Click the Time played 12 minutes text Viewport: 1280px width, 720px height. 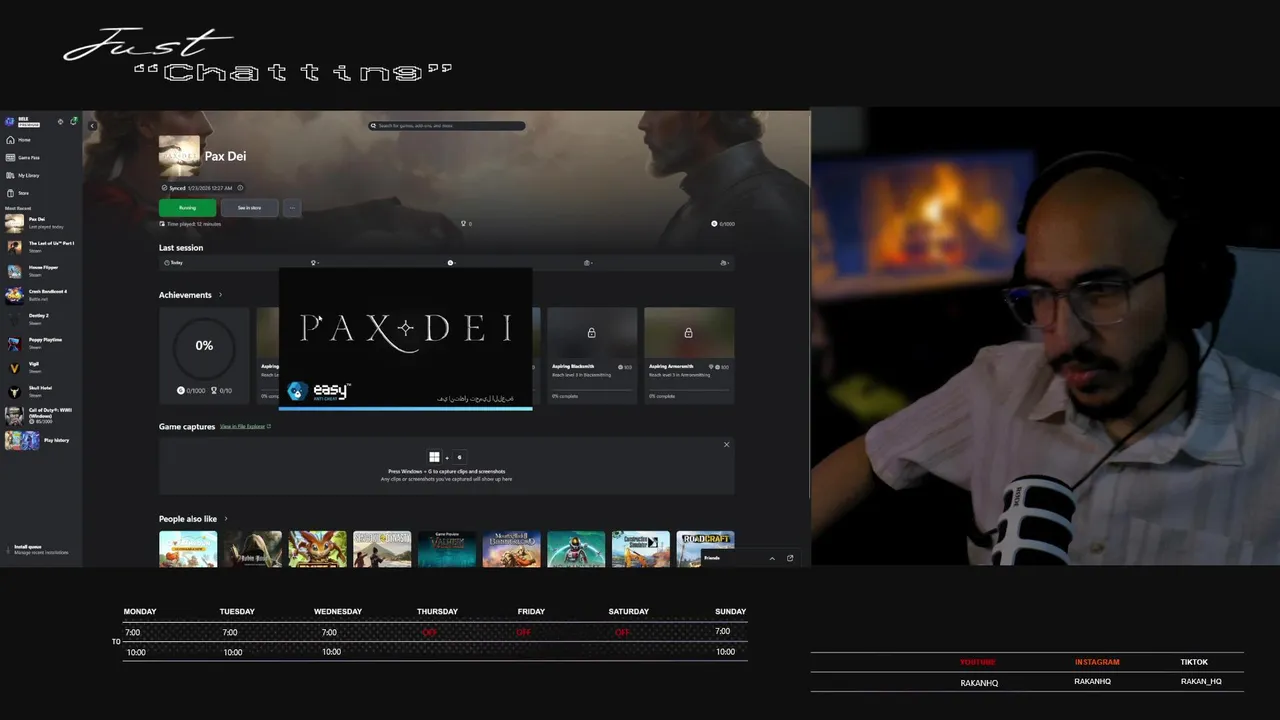tap(193, 224)
